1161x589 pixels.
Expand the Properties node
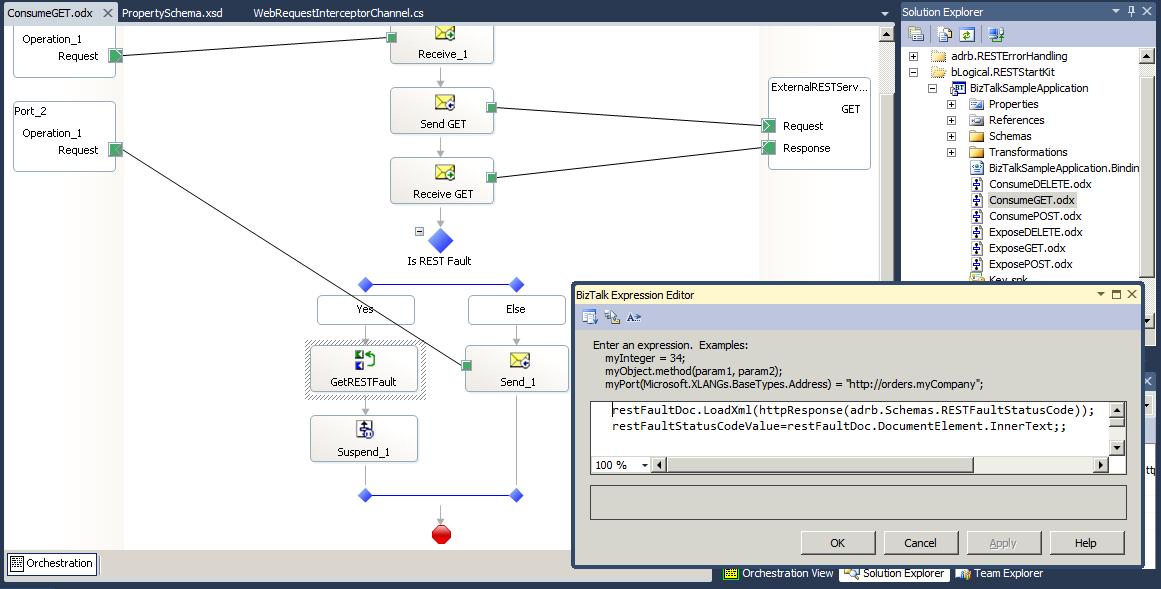pos(951,104)
